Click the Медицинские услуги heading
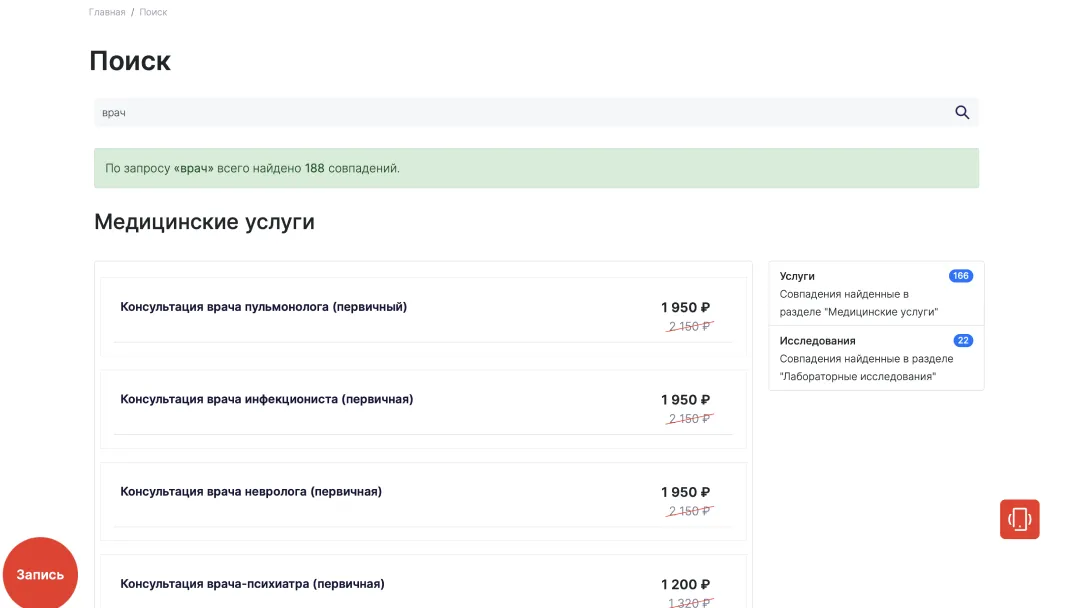This screenshot has width=1084, height=608. click(205, 222)
